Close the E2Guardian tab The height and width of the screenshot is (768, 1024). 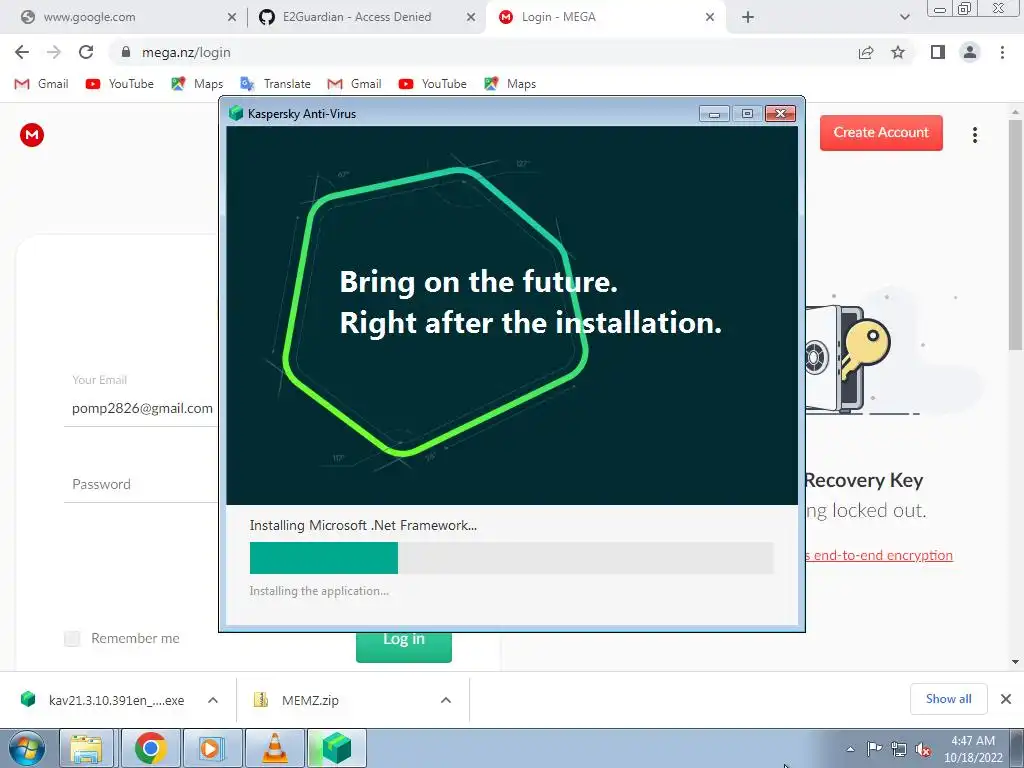[x=471, y=17]
